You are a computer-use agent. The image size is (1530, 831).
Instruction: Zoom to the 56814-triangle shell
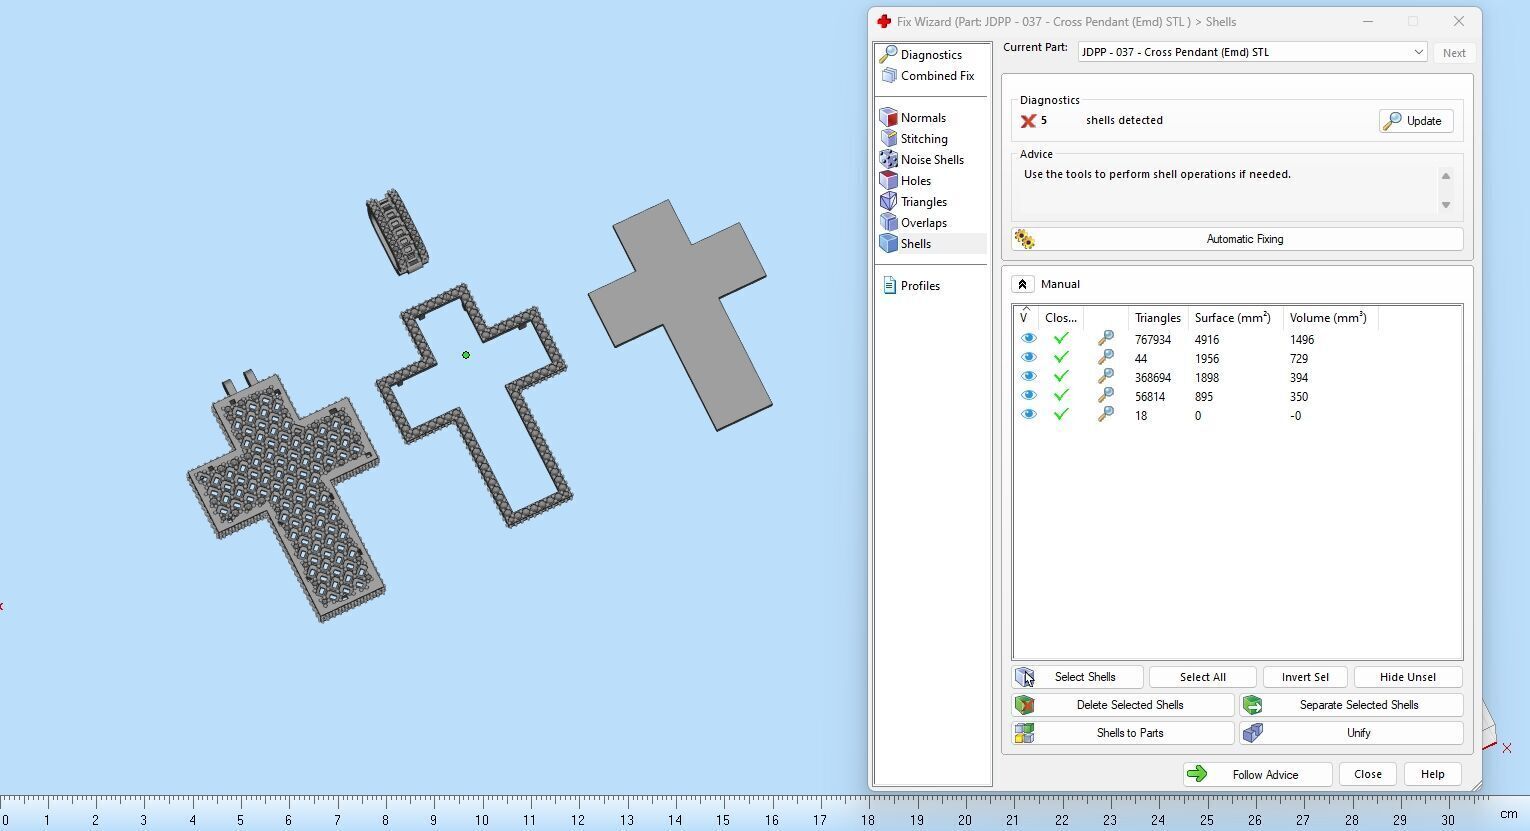pyautogui.click(x=1105, y=396)
